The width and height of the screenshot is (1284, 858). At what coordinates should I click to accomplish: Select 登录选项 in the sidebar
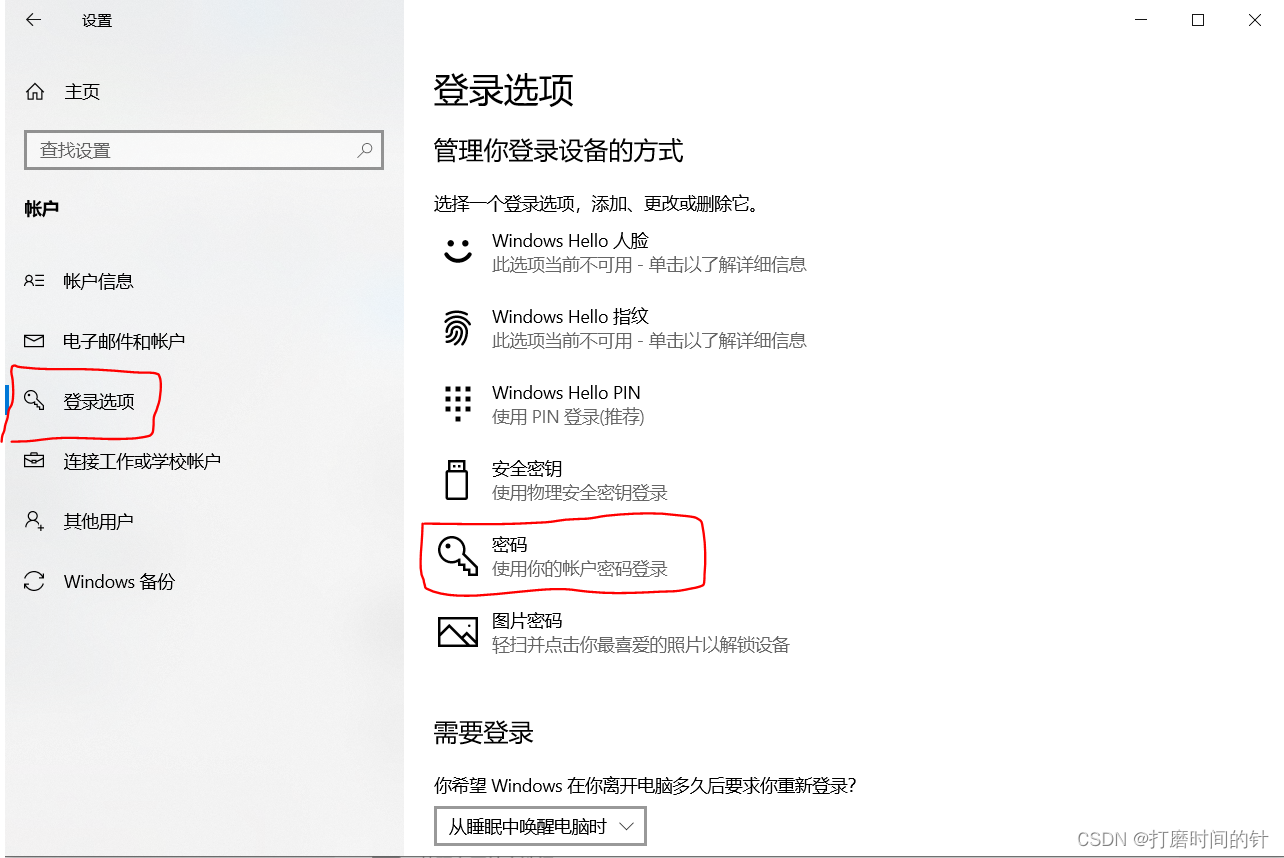coord(98,401)
